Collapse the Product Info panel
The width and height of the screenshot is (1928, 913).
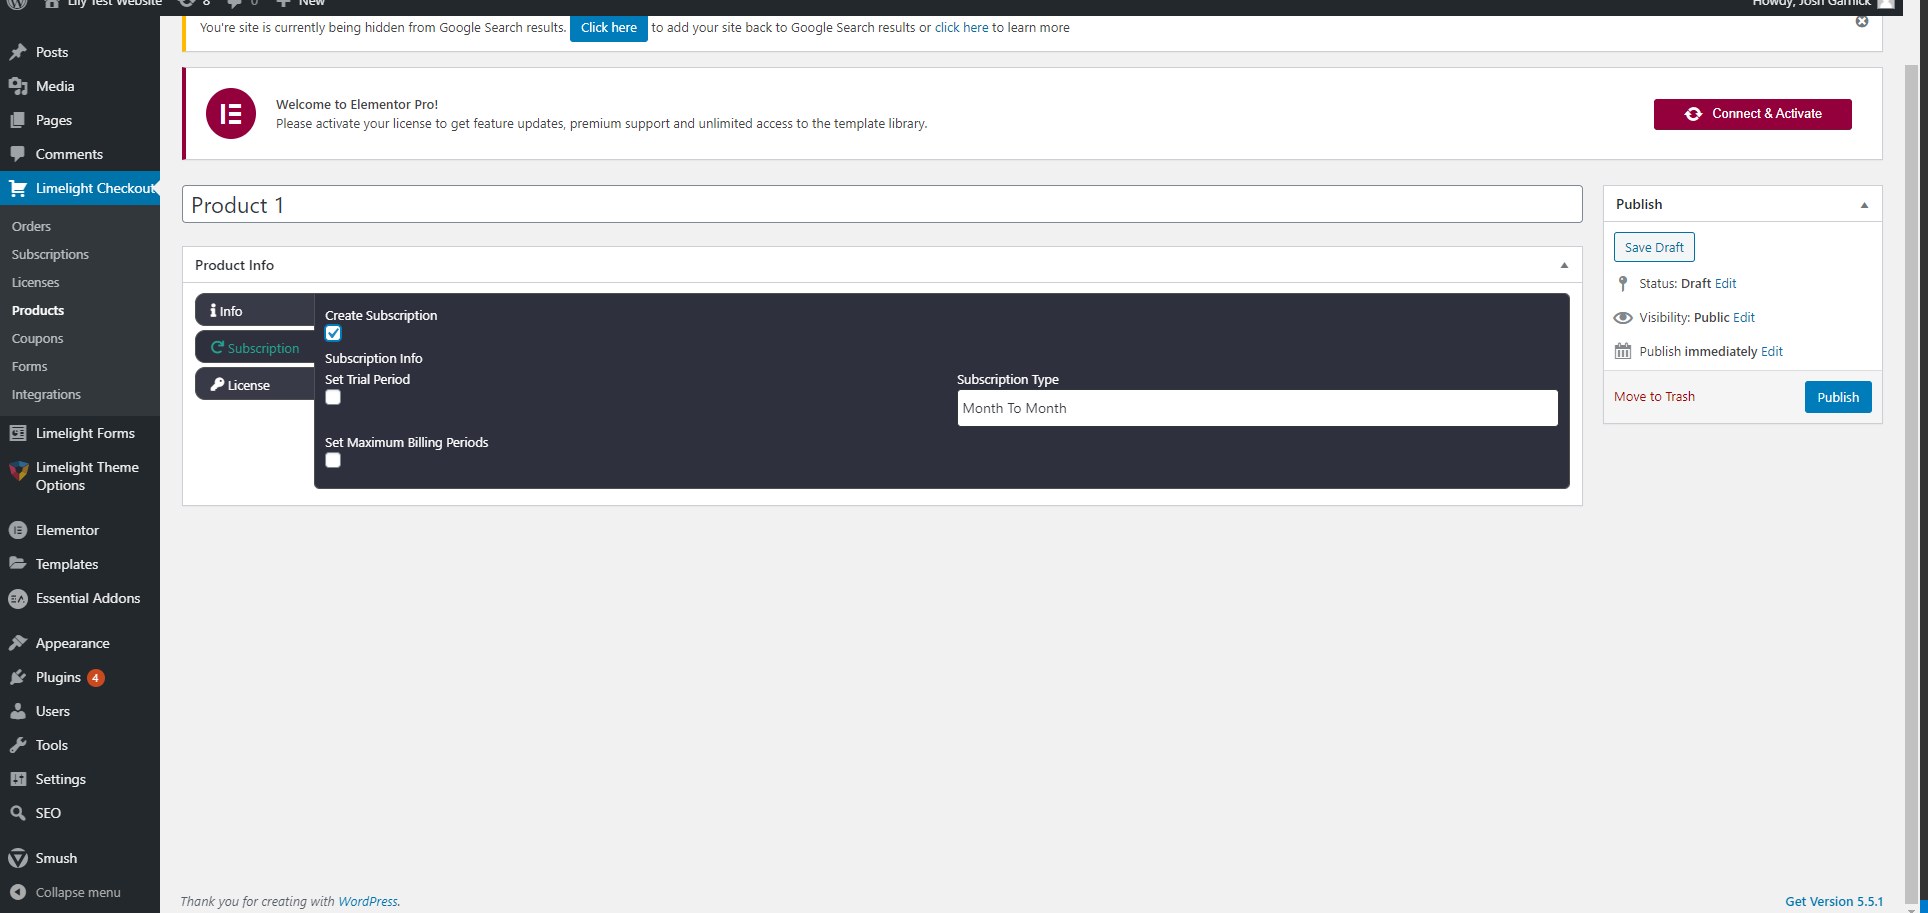1564,265
